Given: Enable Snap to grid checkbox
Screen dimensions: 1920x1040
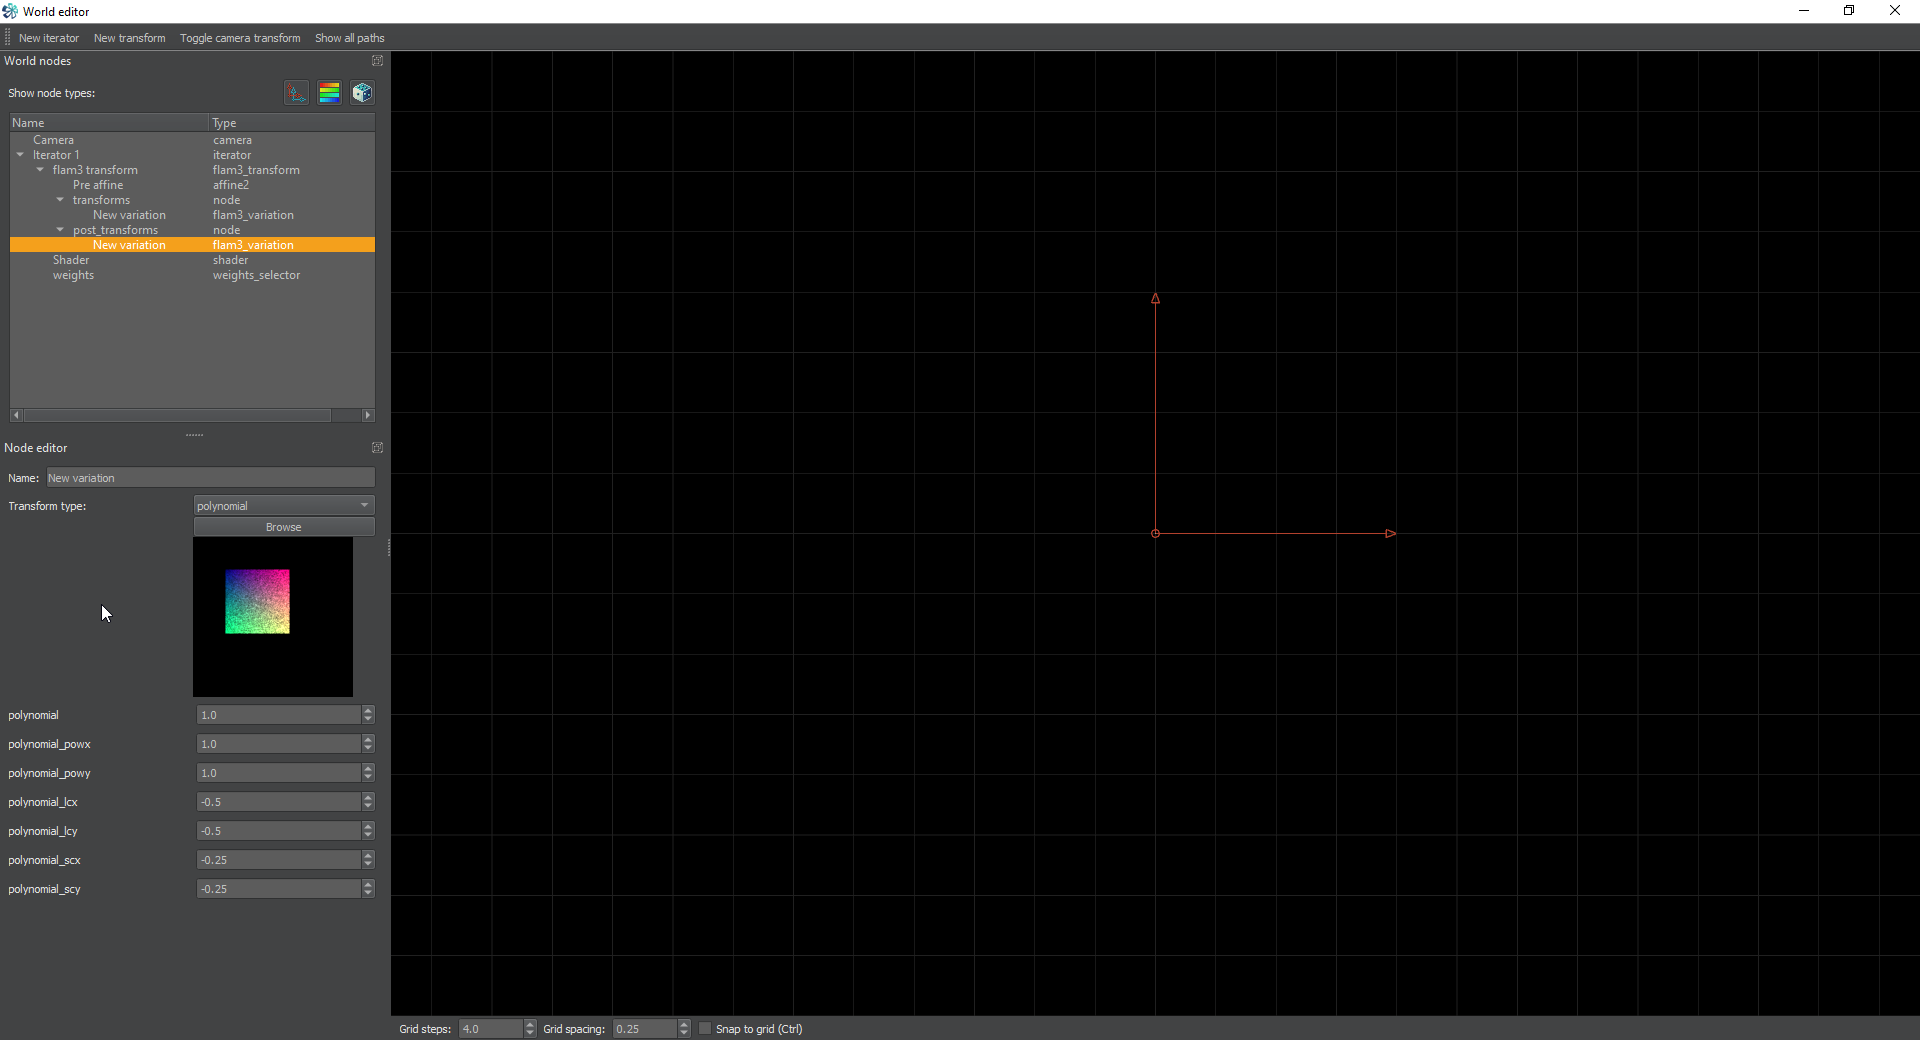Looking at the screenshot, I should click(705, 1029).
